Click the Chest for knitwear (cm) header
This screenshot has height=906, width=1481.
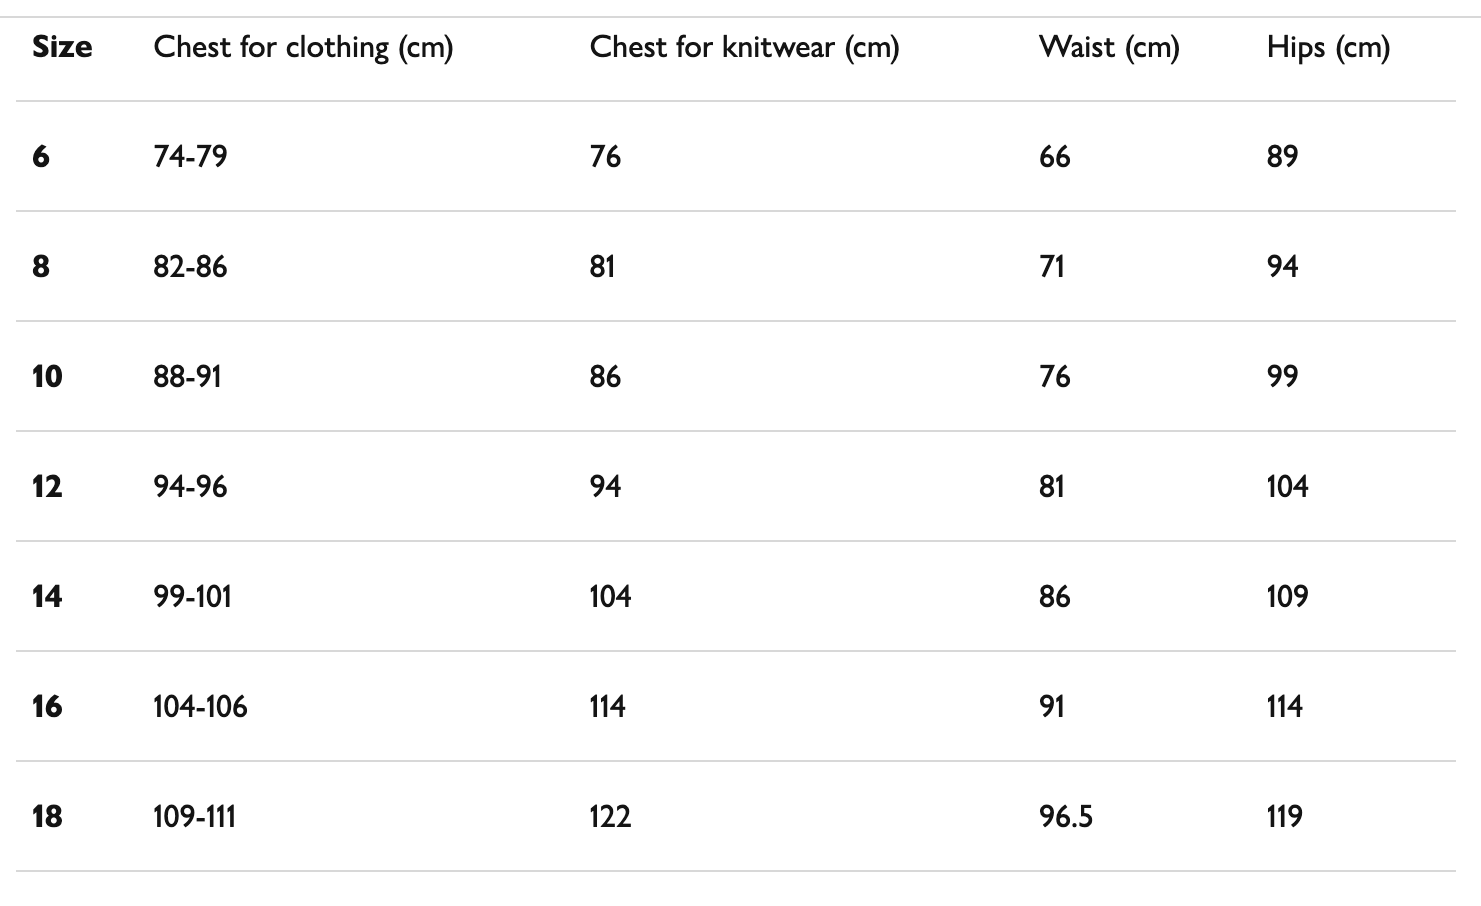[x=744, y=48]
